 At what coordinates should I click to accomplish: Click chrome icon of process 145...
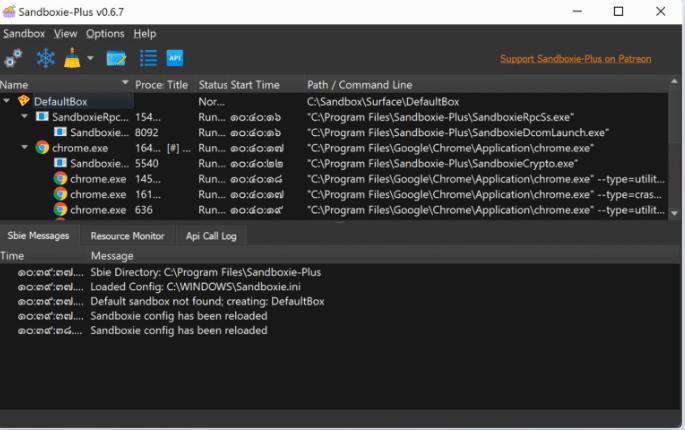point(60,178)
